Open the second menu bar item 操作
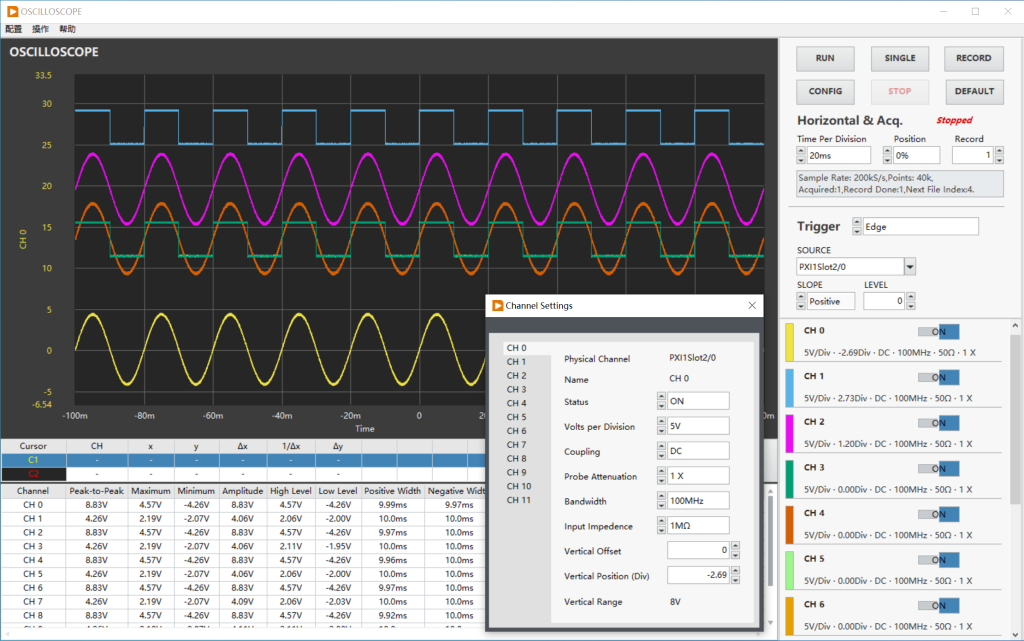 pyautogui.click(x=40, y=29)
